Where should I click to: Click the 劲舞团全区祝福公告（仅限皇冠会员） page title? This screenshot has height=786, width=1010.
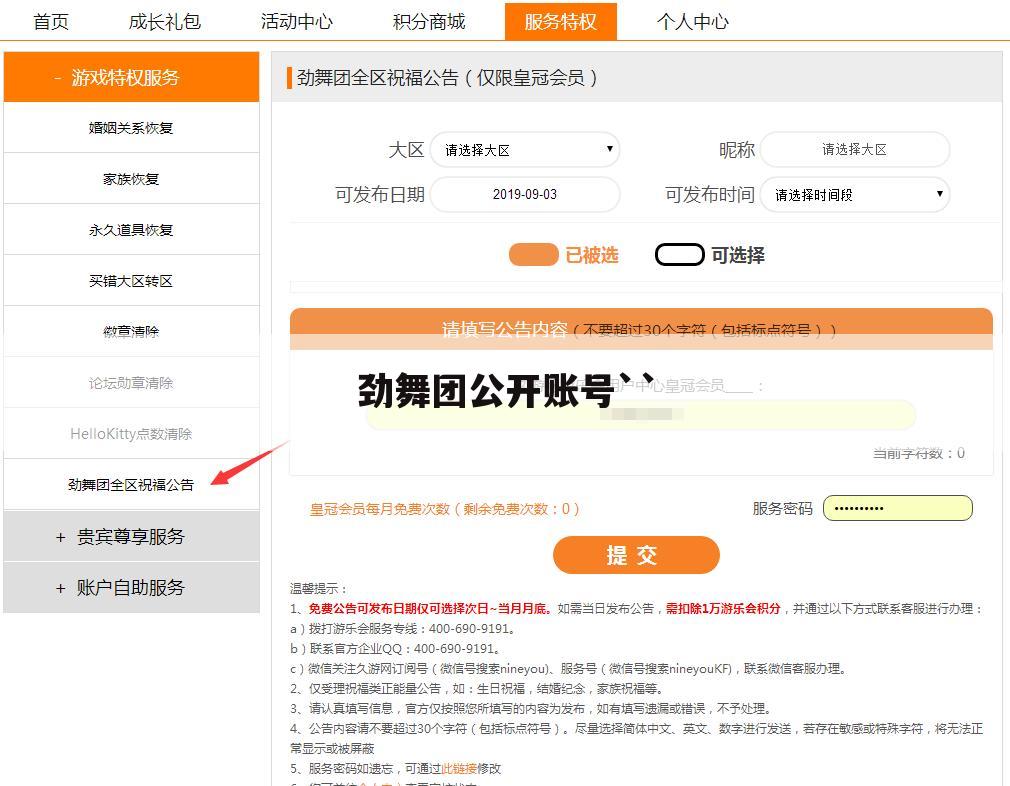point(447,77)
